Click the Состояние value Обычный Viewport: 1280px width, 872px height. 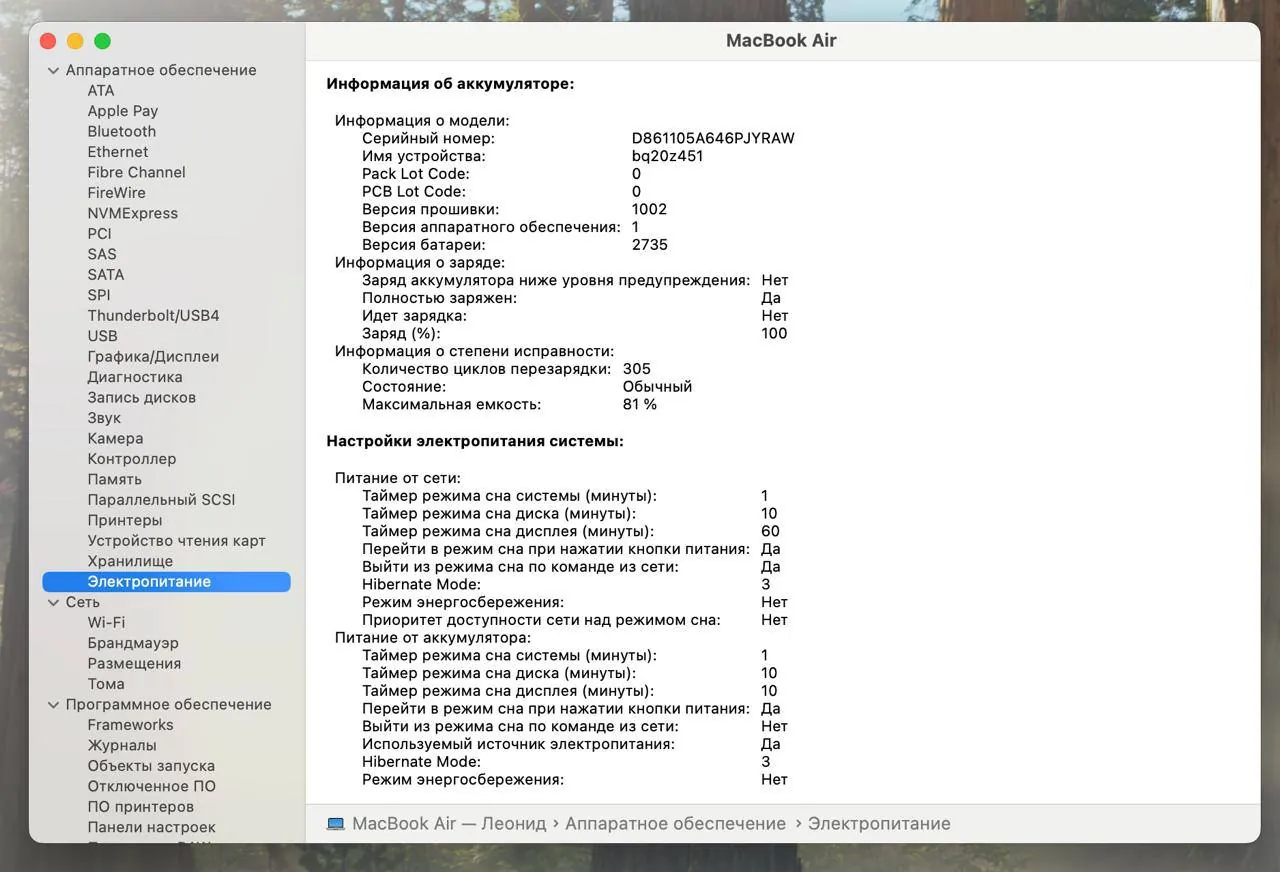tap(657, 386)
